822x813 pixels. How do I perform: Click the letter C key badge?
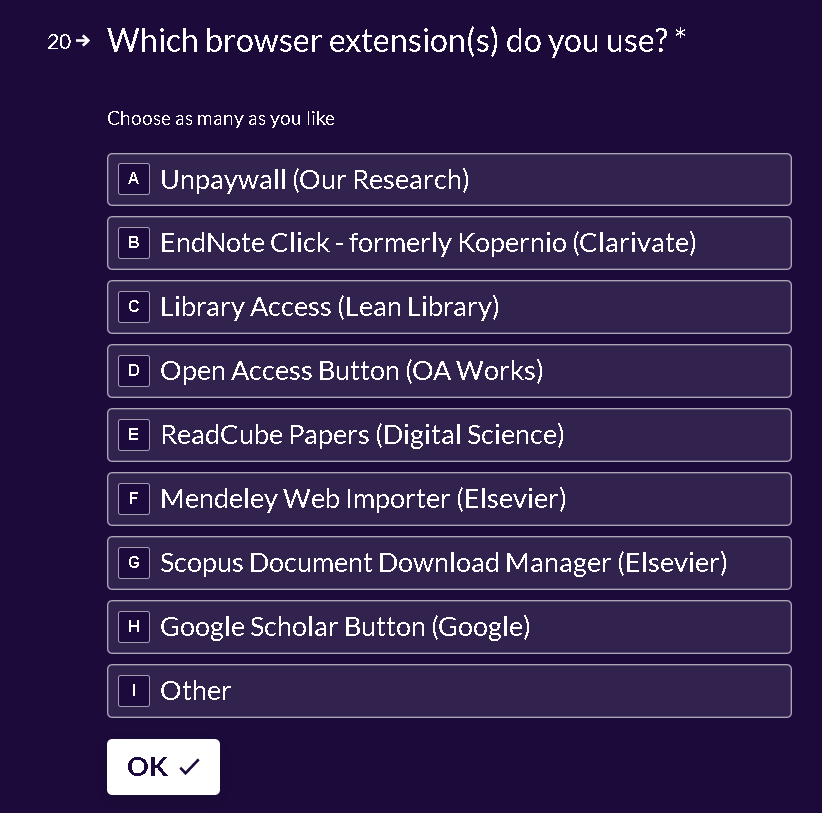134,307
